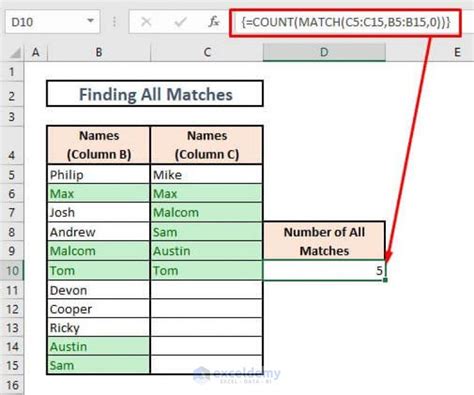The height and width of the screenshot is (395, 474).
Task: Select cell containing Philip
Action: click(x=99, y=174)
